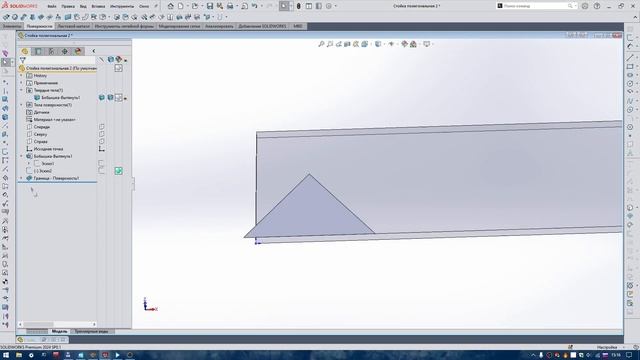This screenshot has height=360, width=640.
Task: Open Options via the gear icon
Action: [x=329, y=6]
